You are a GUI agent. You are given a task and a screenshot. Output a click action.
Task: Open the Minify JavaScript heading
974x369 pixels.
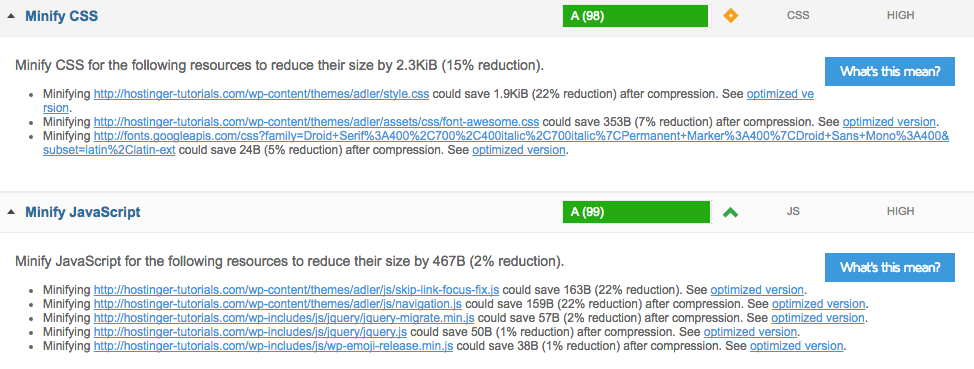click(83, 212)
